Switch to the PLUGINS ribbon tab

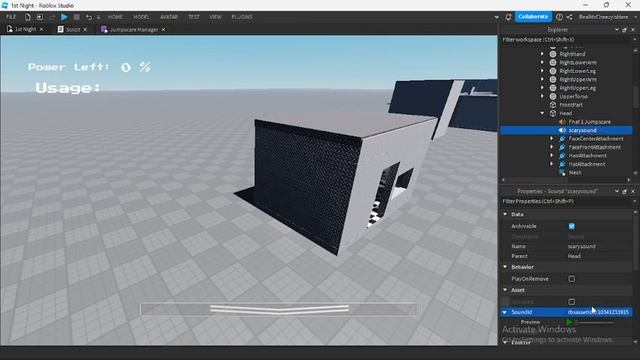[242, 17]
